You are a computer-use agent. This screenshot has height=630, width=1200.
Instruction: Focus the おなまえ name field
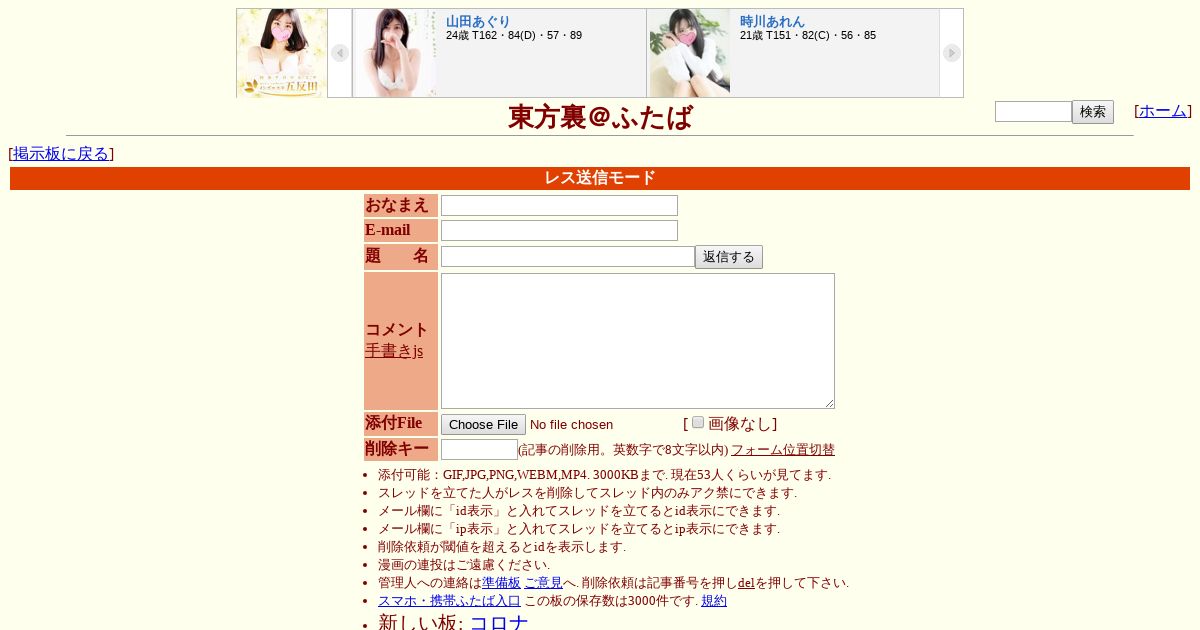[559, 205]
